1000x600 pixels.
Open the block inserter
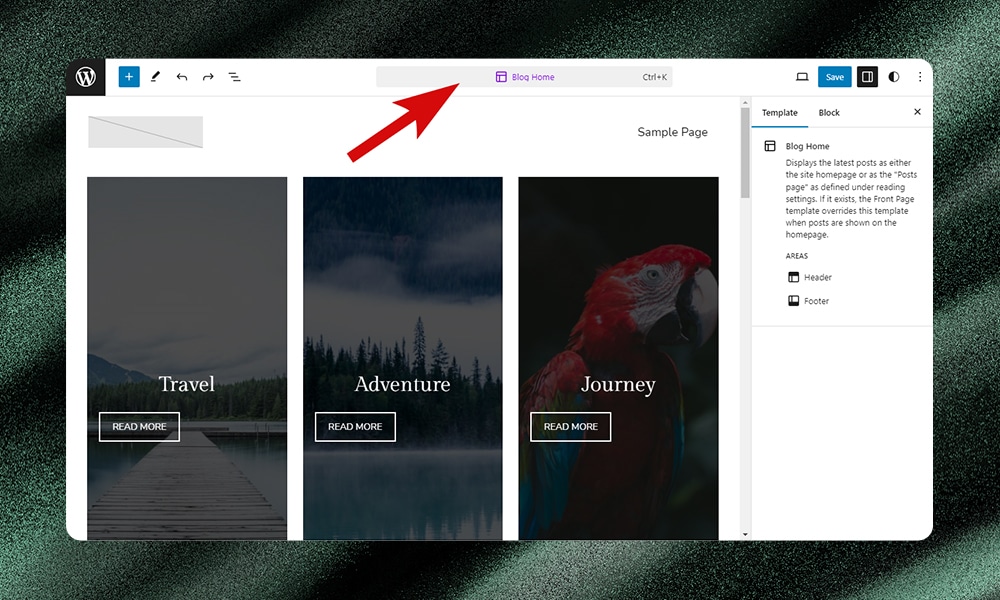[x=128, y=76]
